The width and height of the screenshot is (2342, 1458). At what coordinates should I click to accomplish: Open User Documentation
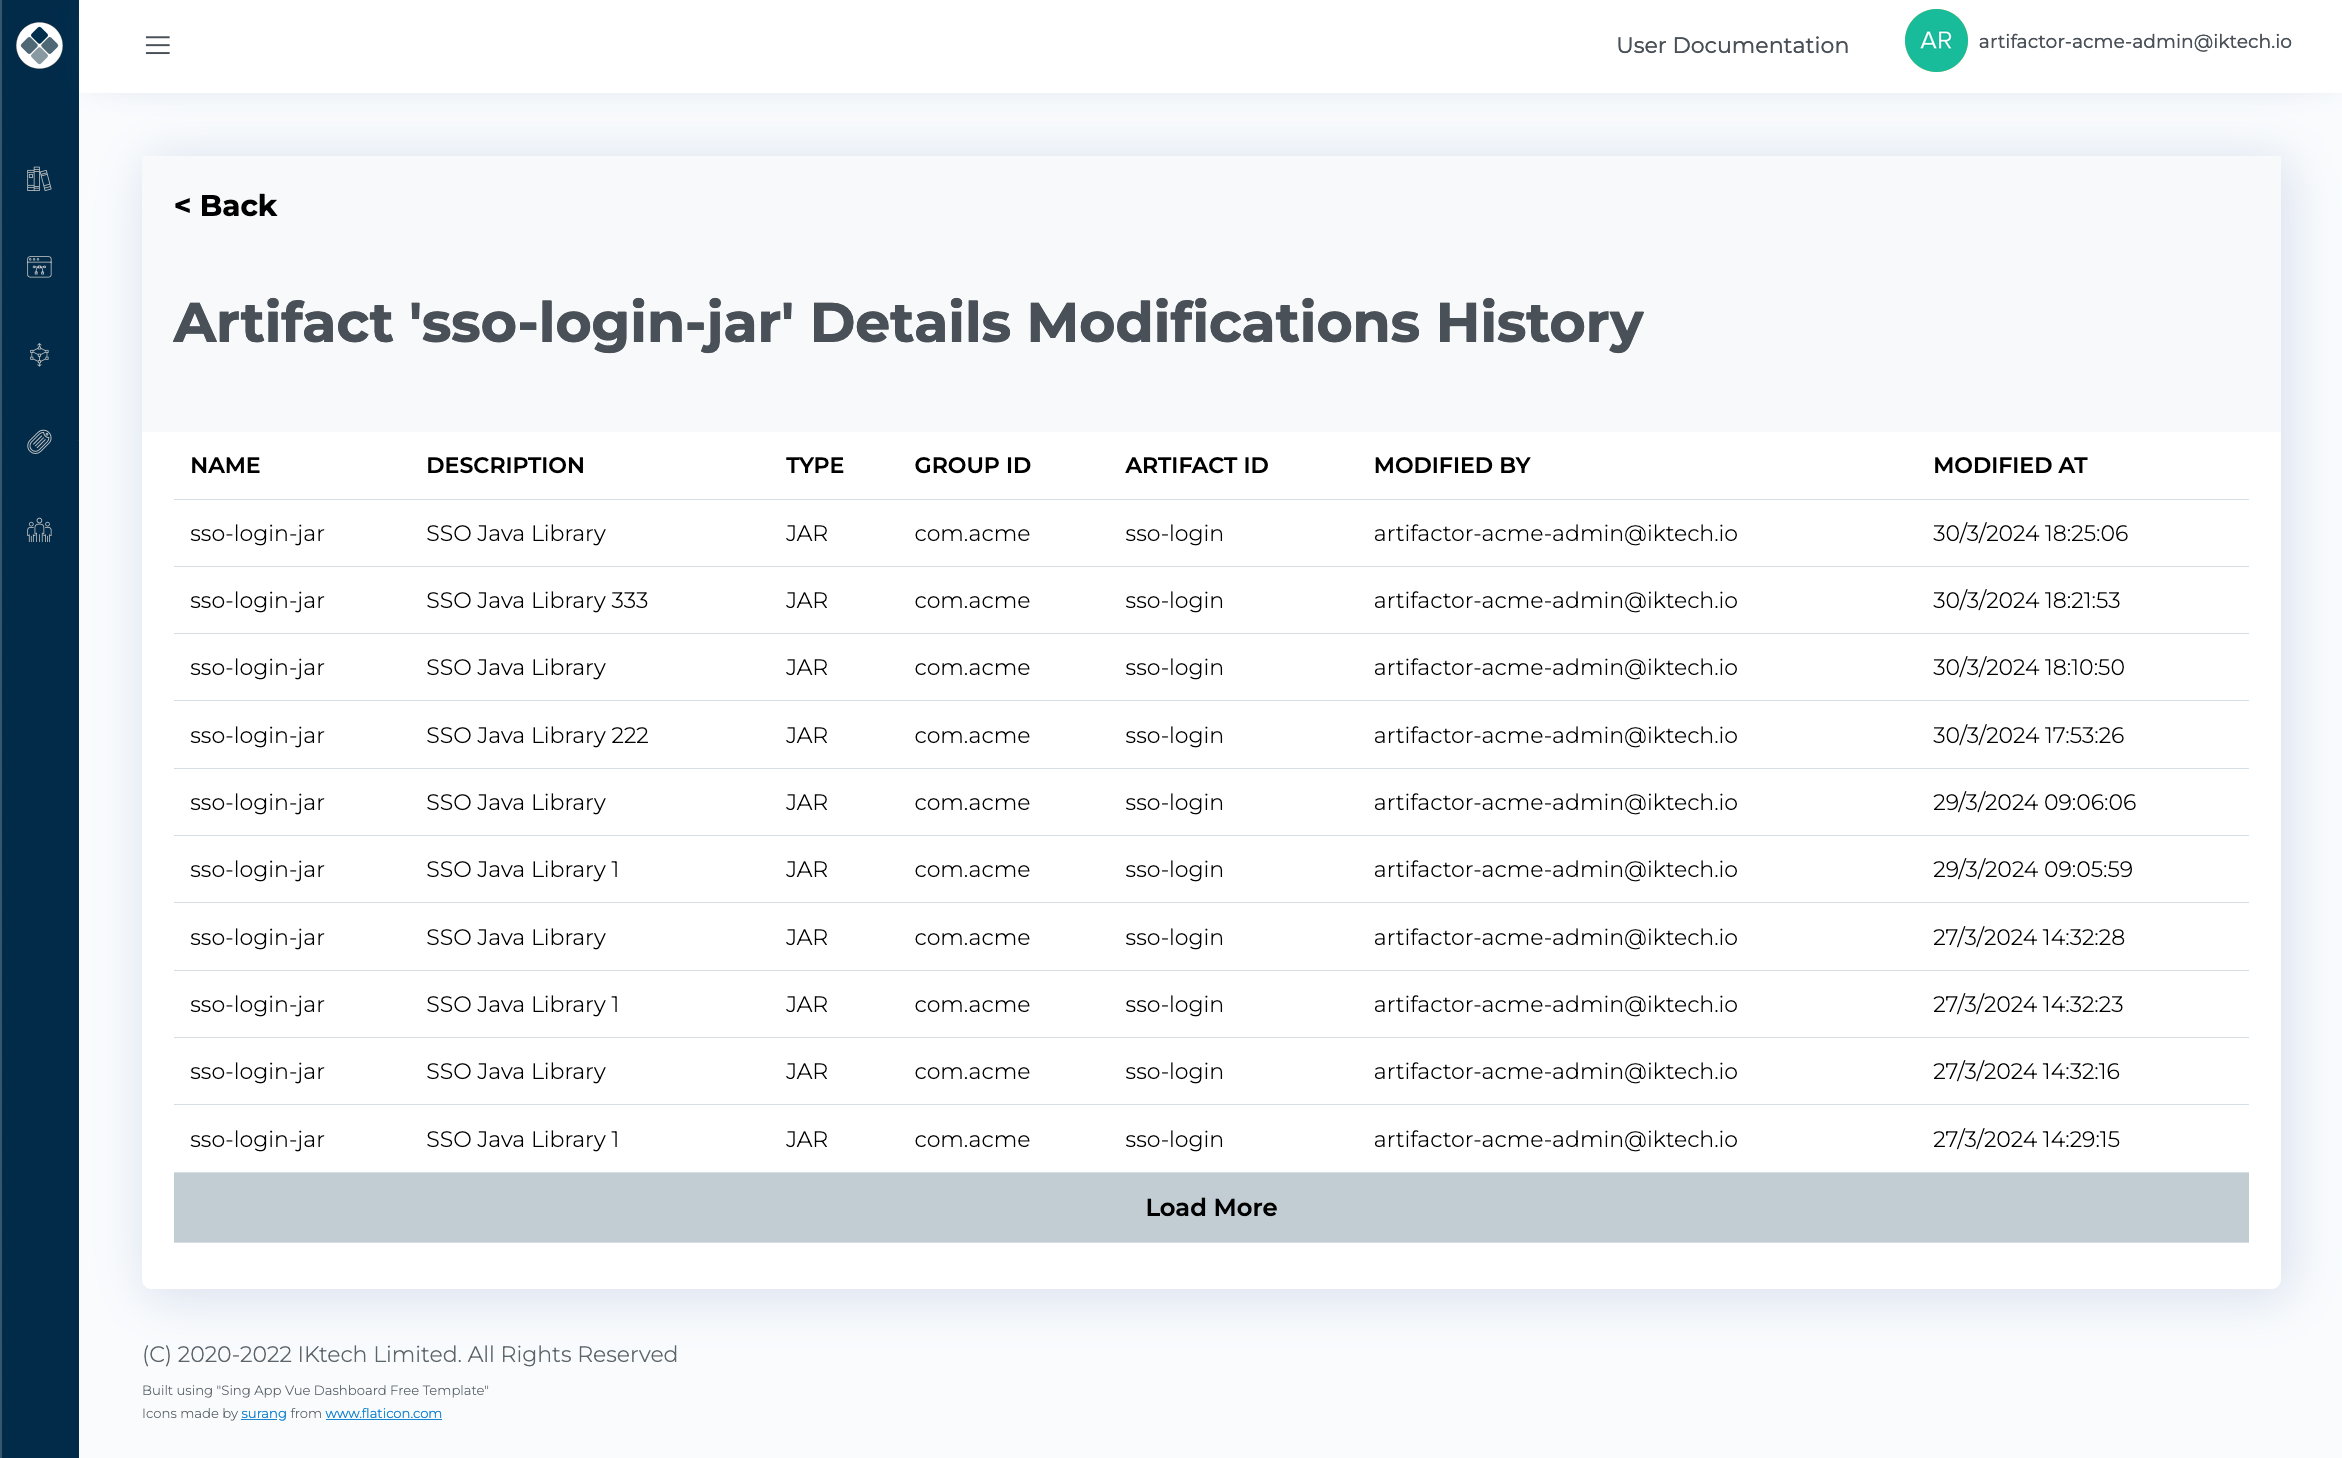tap(1732, 45)
